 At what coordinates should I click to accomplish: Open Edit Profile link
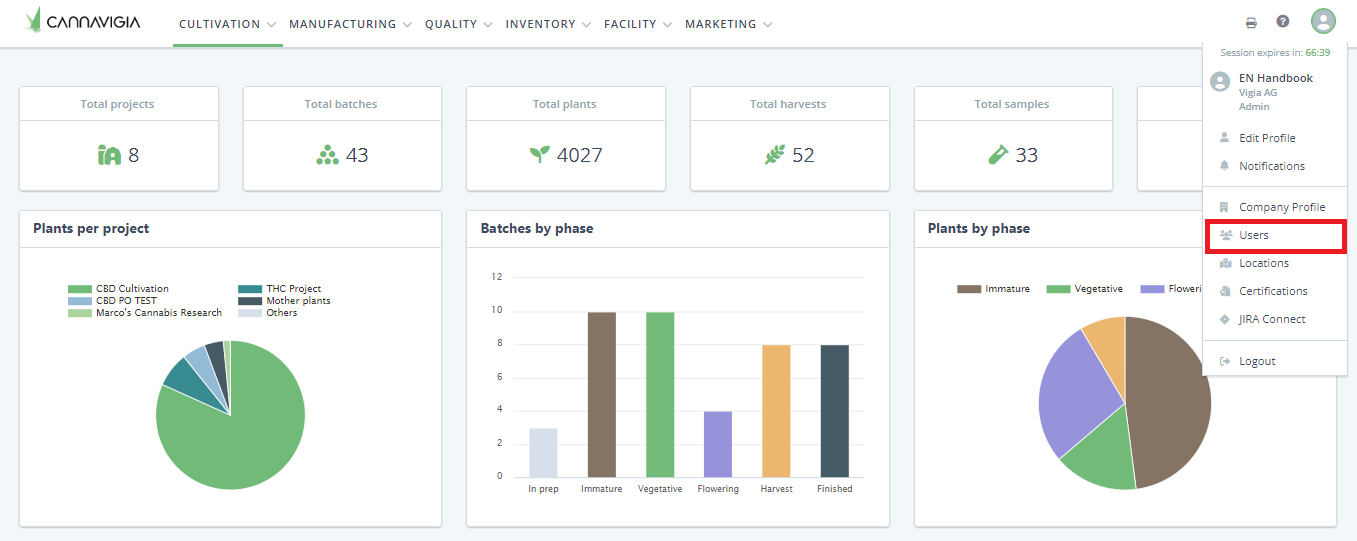[1266, 138]
